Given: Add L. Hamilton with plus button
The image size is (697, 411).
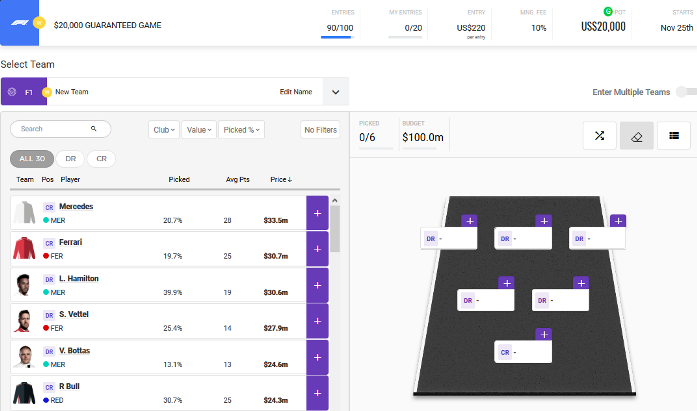Looking at the screenshot, I should click(x=317, y=285).
